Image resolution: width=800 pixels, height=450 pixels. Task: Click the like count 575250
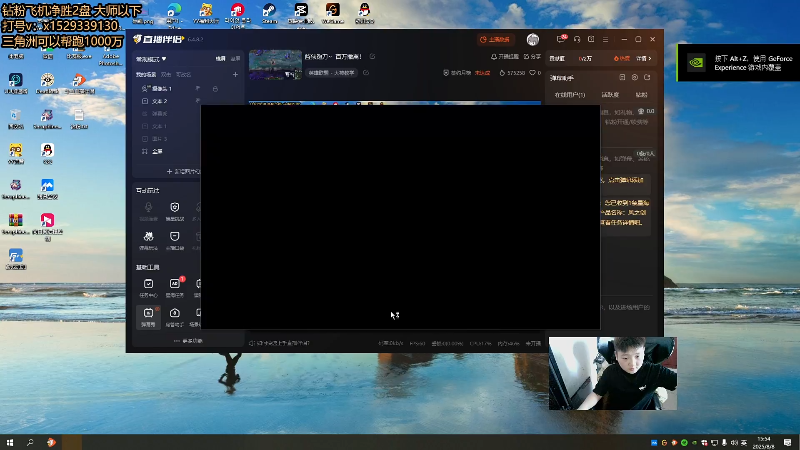pos(512,73)
